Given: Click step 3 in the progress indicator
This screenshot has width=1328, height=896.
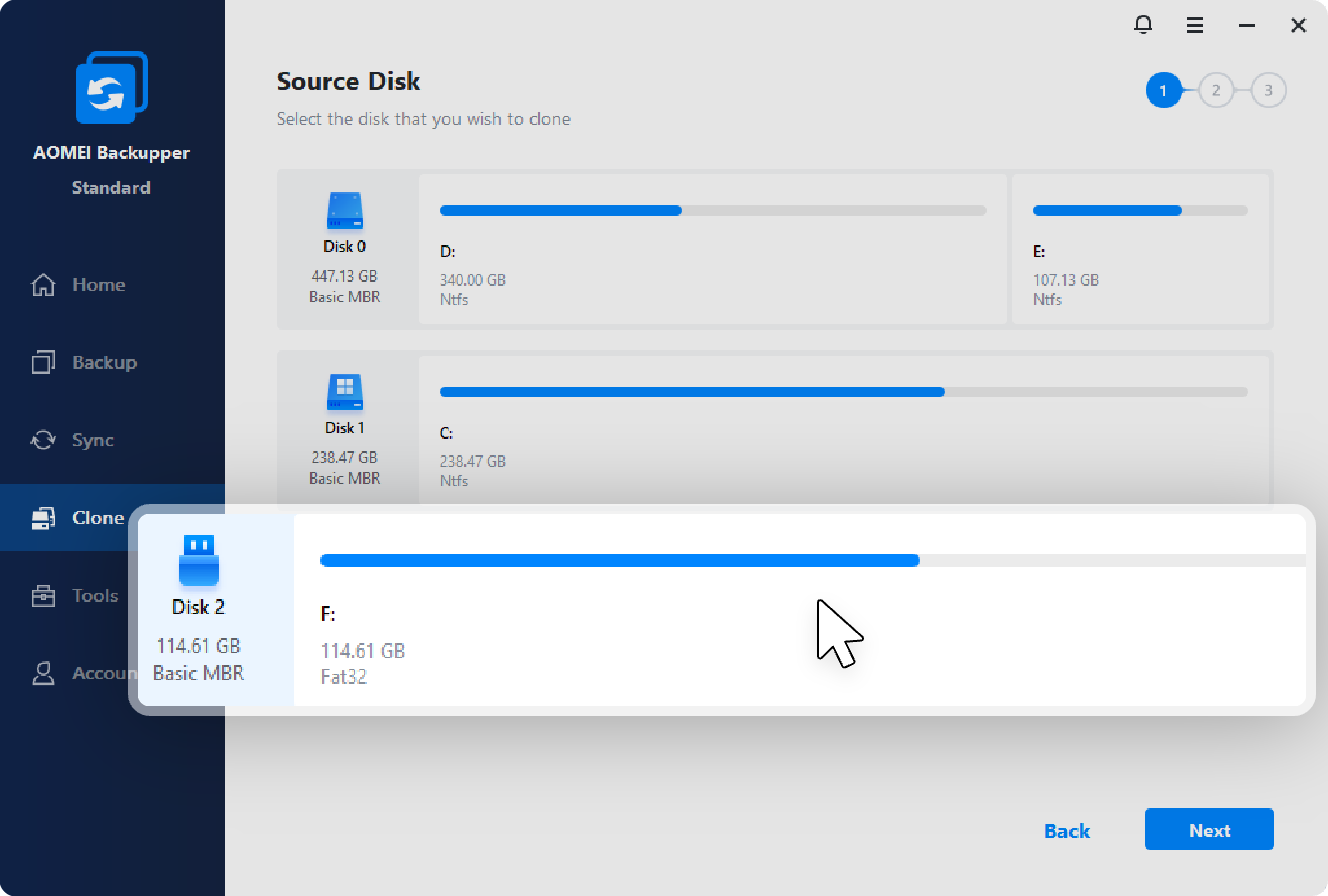Looking at the screenshot, I should point(1268,91).
